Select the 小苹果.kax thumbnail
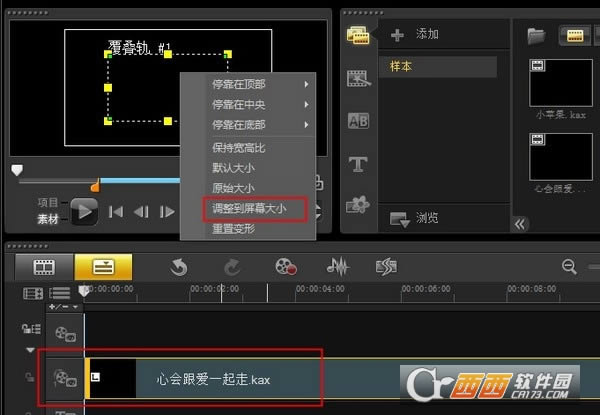600x415 pixels. point(561,83)
